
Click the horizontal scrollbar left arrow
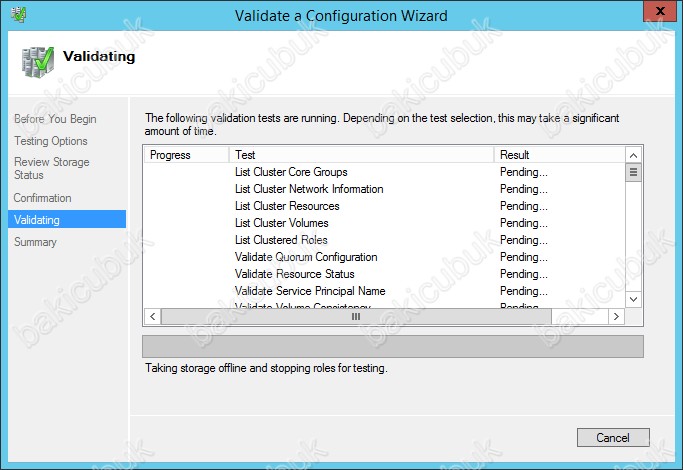click(152, 317)
